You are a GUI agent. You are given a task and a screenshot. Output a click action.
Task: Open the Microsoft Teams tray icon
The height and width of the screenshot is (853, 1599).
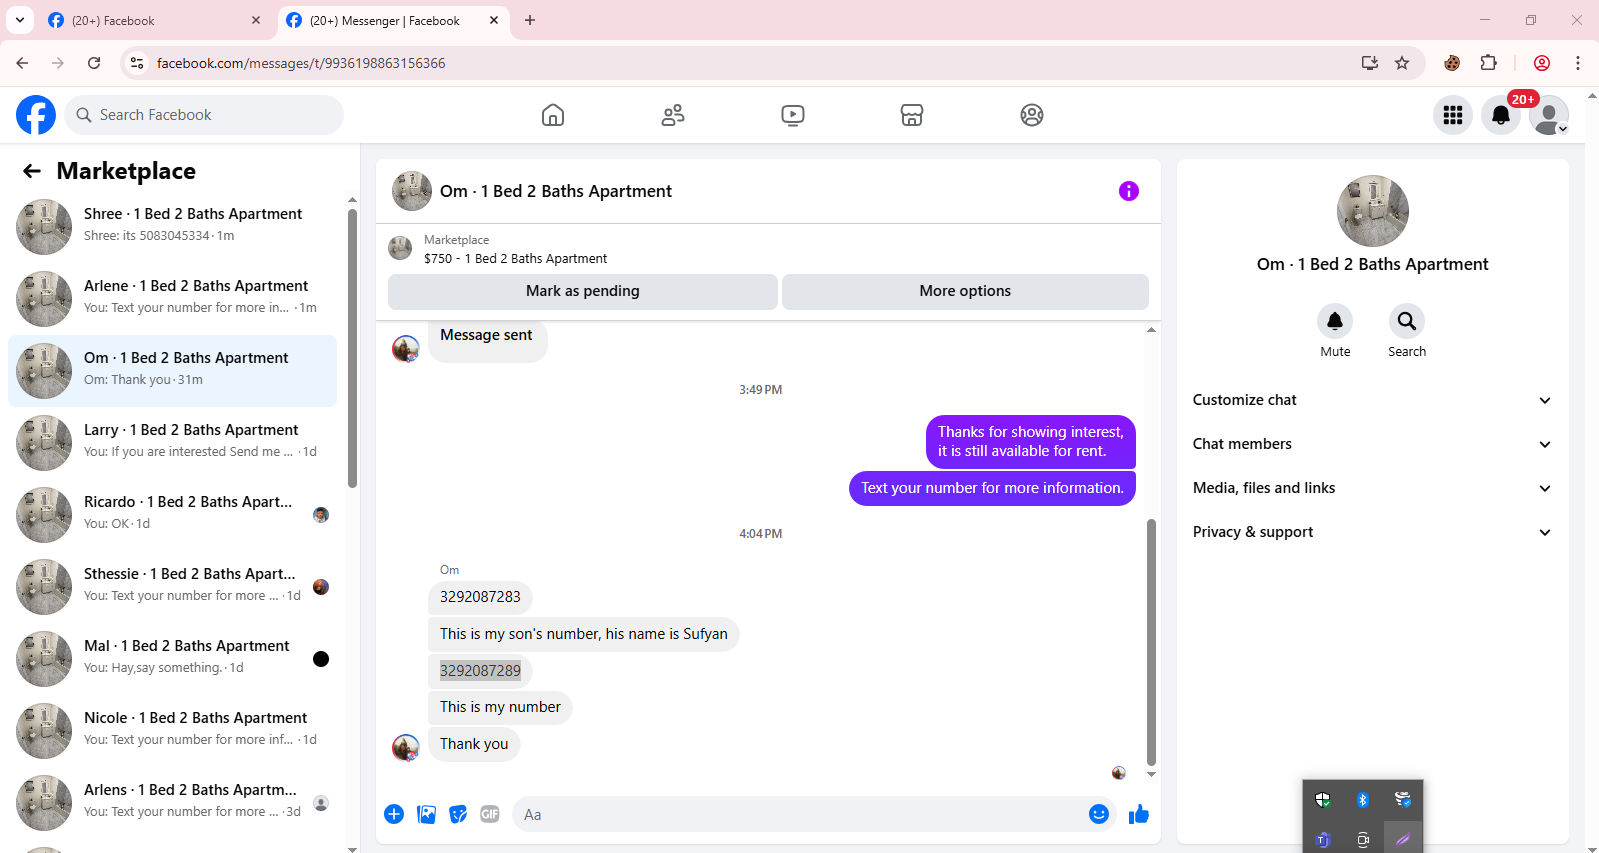pyautogui.click(x=1323, y=839)
